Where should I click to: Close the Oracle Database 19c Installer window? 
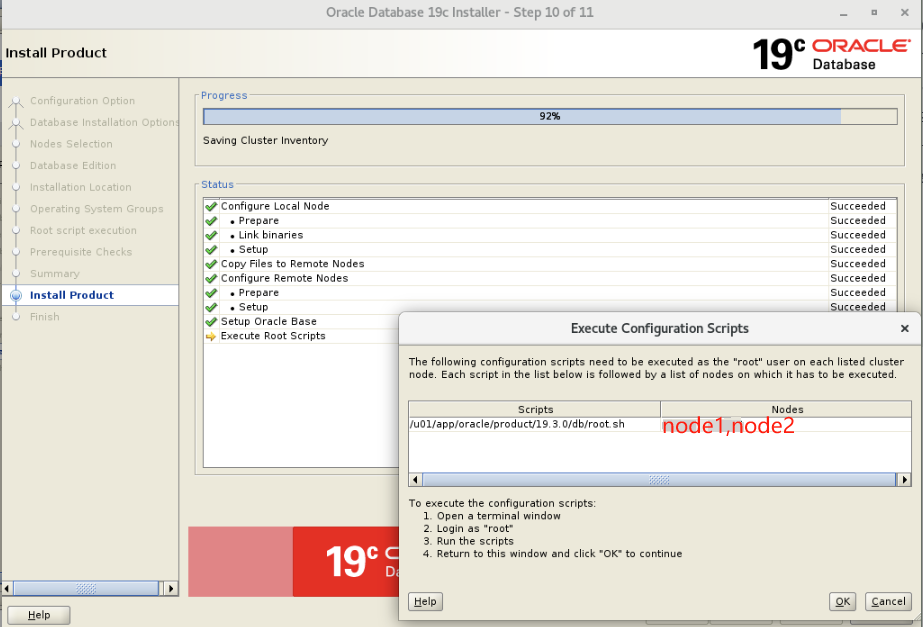905,12
